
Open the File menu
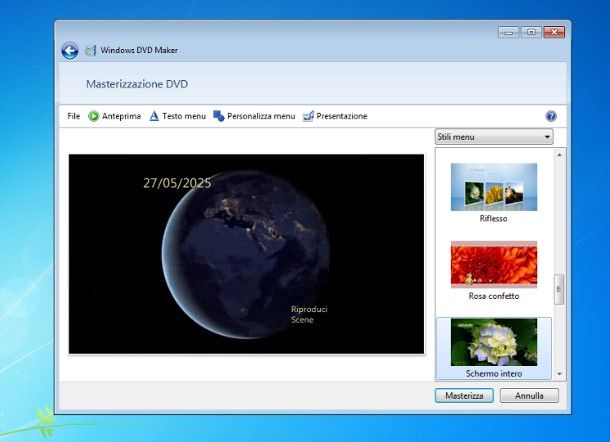[74, 116]
